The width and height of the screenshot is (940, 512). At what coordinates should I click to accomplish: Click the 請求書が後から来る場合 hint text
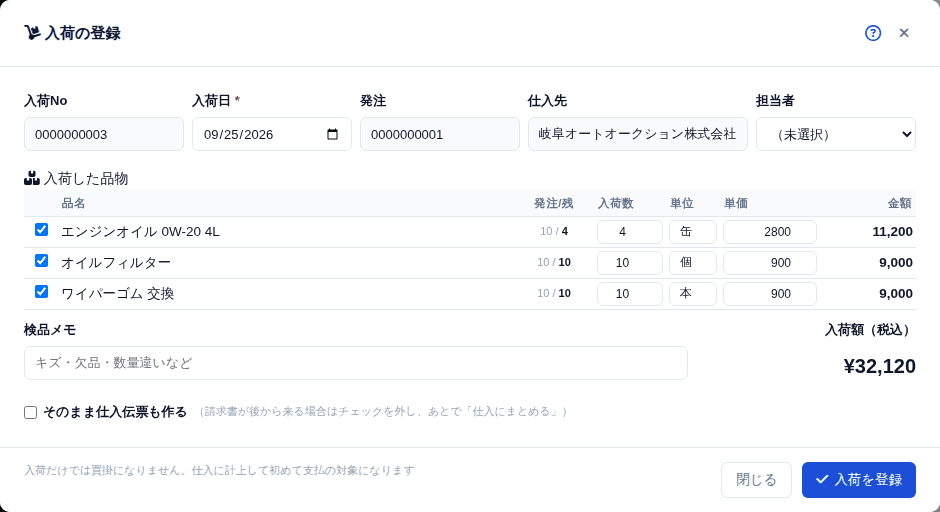(x=383, y=412)
